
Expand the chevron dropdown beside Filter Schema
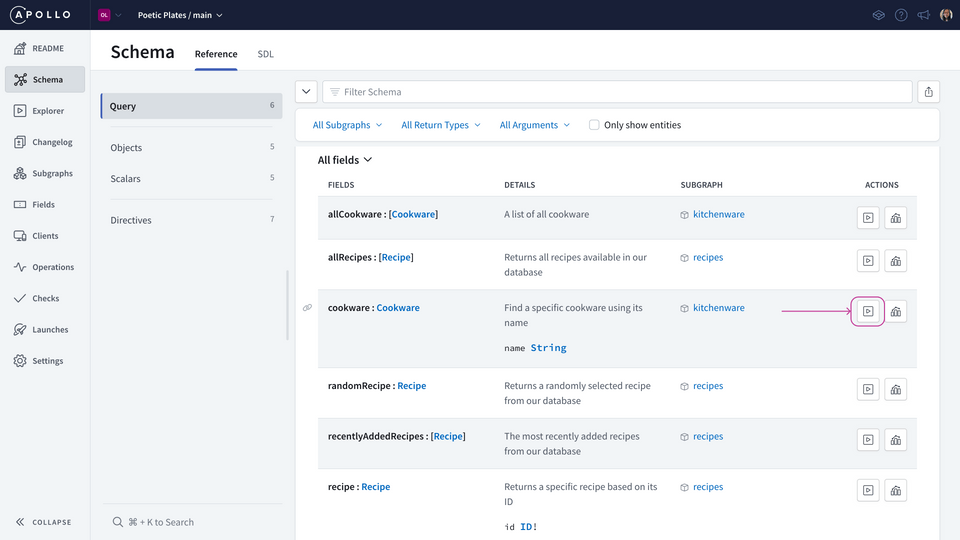(x=306, y=92)
